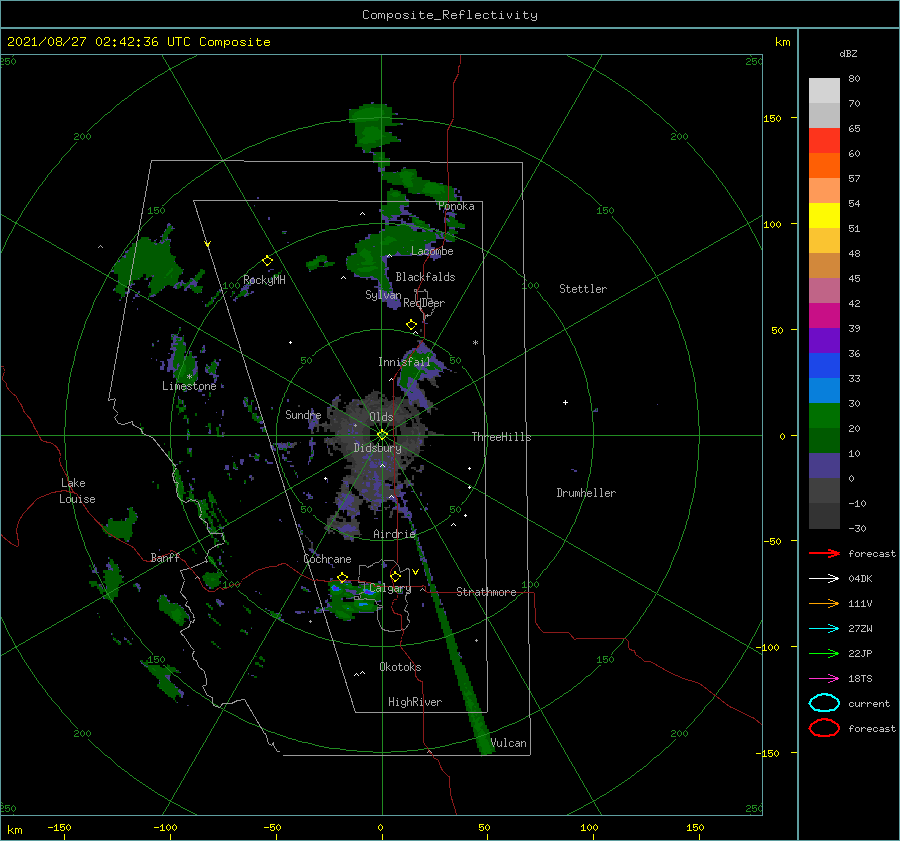Select the bright red legend color swatch
The image size is (900, 841).
[824, 141]
